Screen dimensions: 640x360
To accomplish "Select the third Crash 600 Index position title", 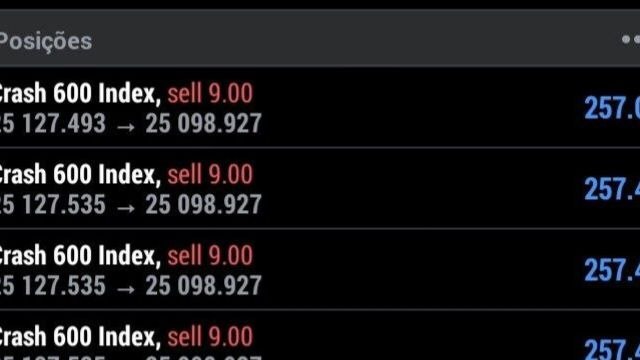I will point(80,256).
